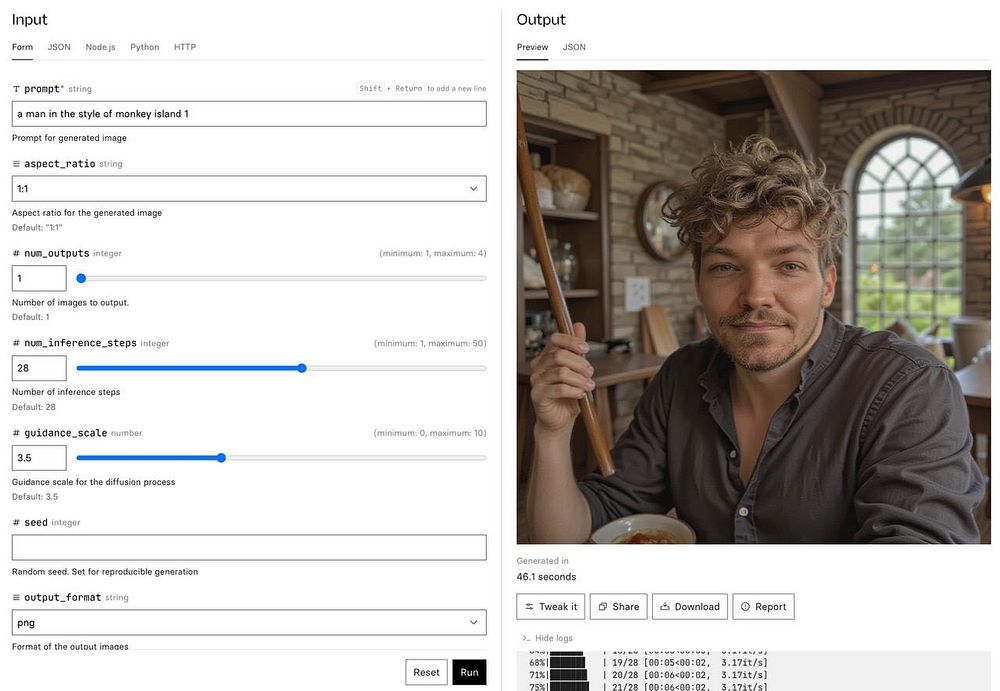Screen dimensions: 1000x691
Task: Click the hash icon beside num_outputs
Action: click(16, 254)
